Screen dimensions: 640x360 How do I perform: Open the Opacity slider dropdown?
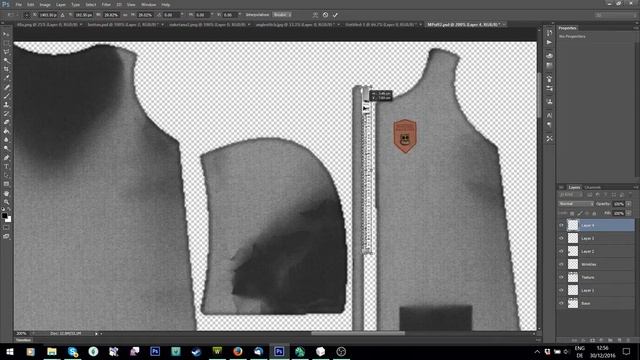(629, 204)
